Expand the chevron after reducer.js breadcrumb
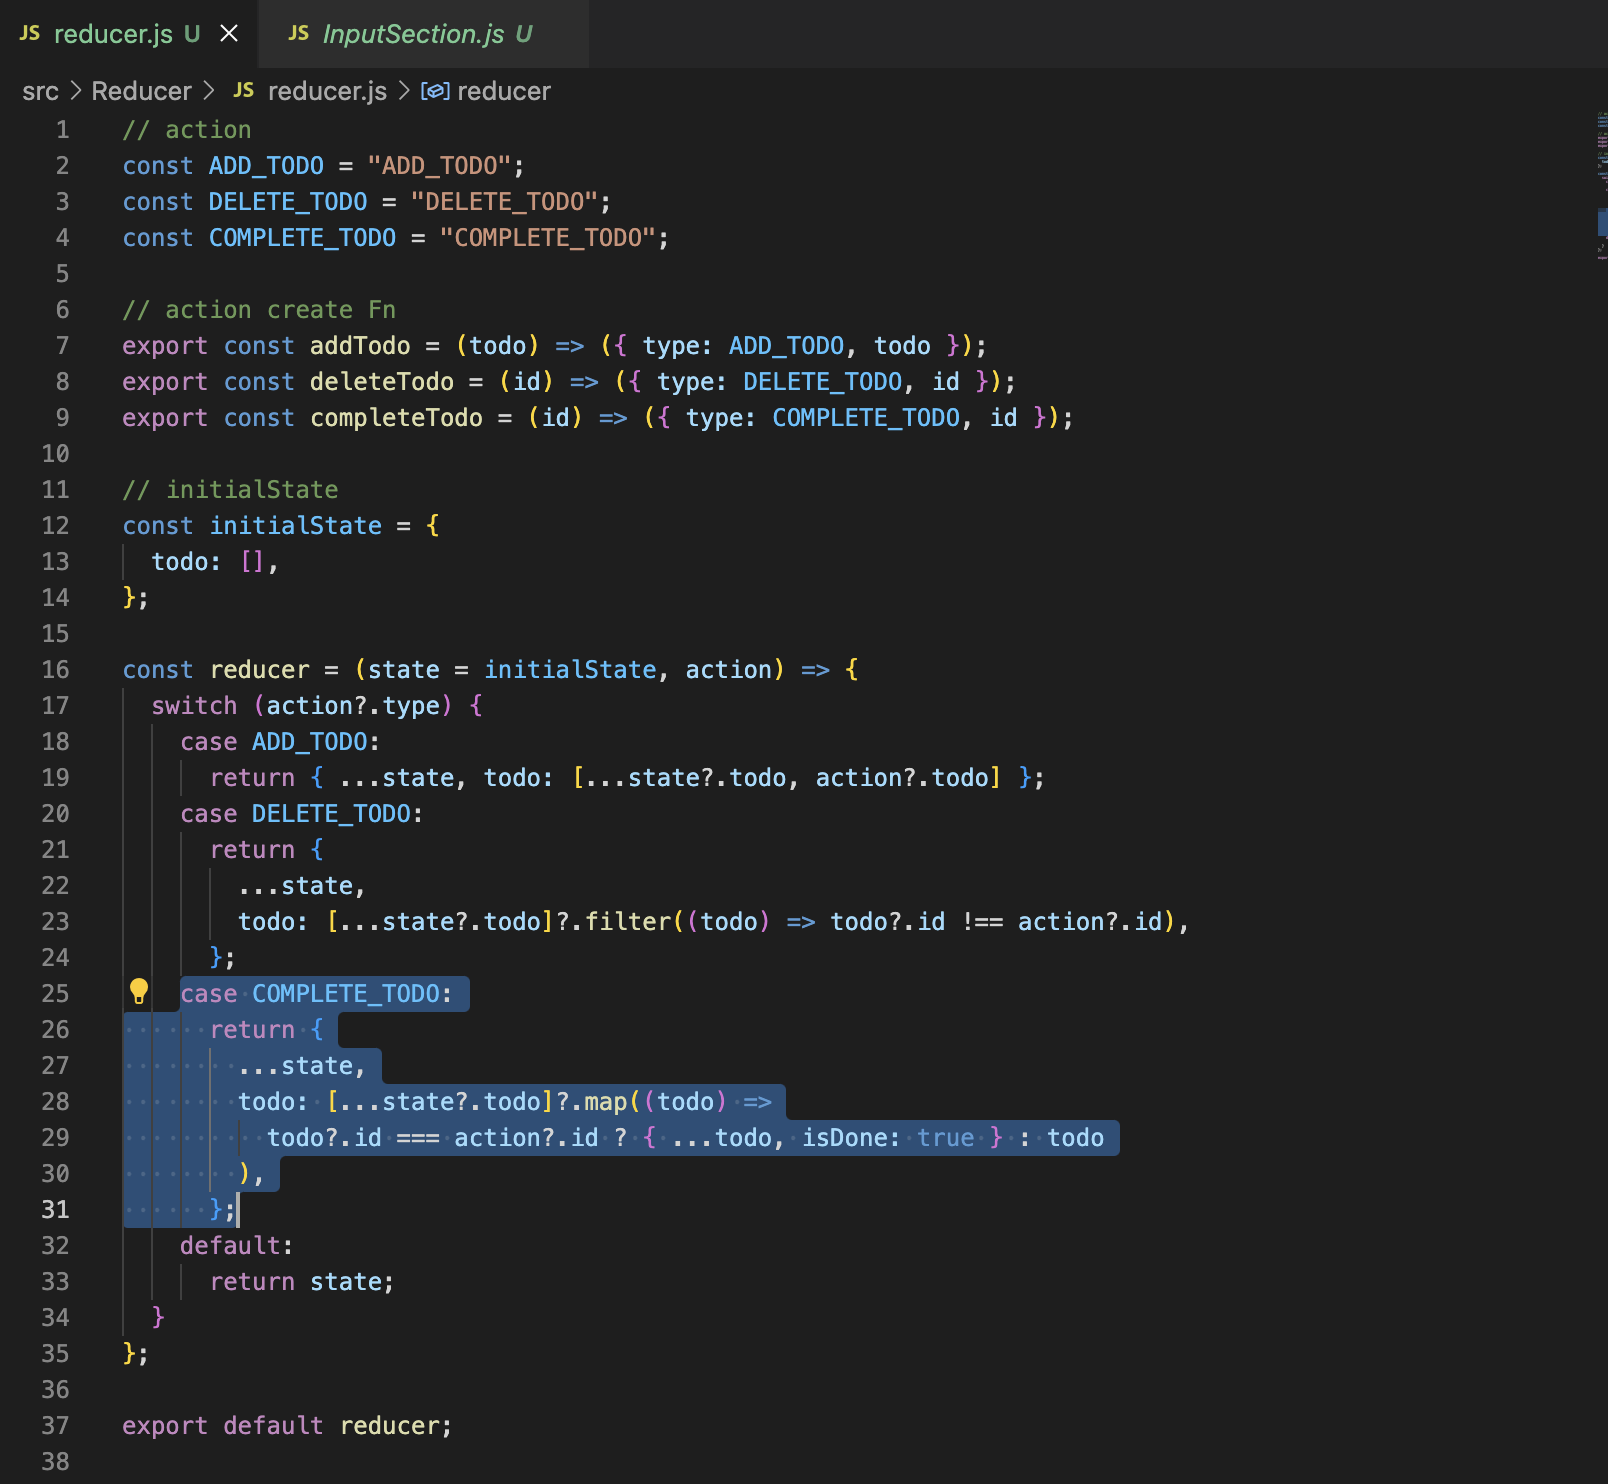This screenshot has height=1484, width=1608. (x=404, y=91)
